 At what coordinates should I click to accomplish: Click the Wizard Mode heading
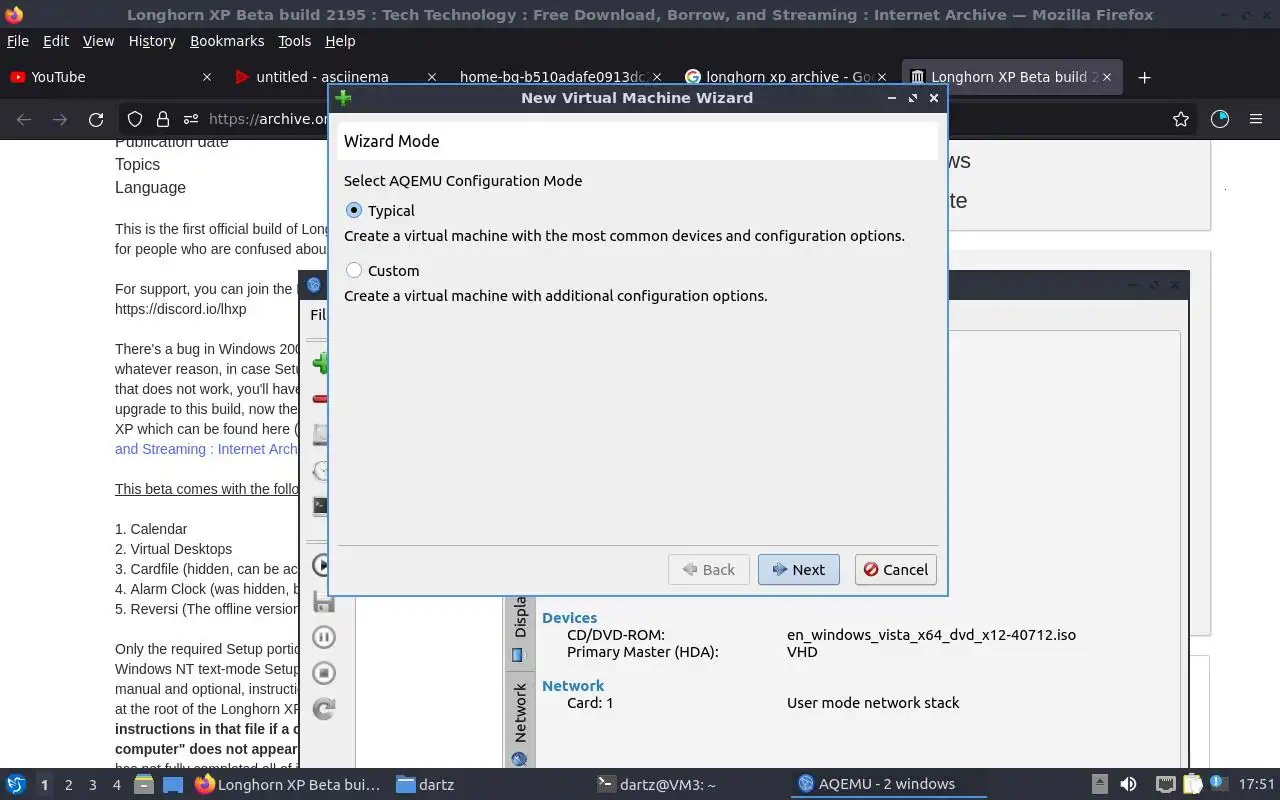pos(392,141)
